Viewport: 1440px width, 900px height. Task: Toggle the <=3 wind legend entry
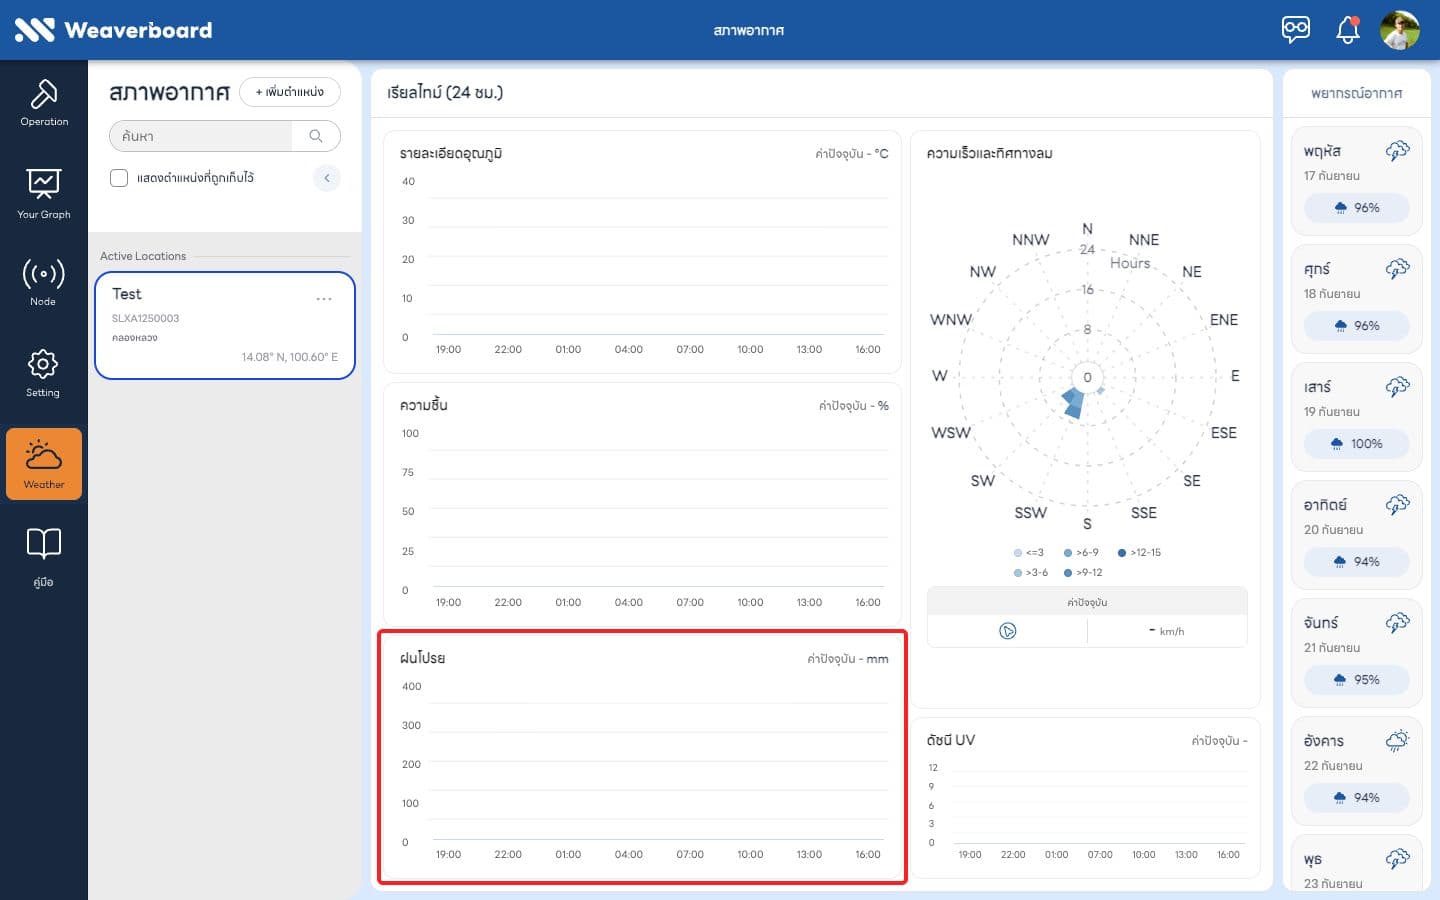click(1029, 552)
